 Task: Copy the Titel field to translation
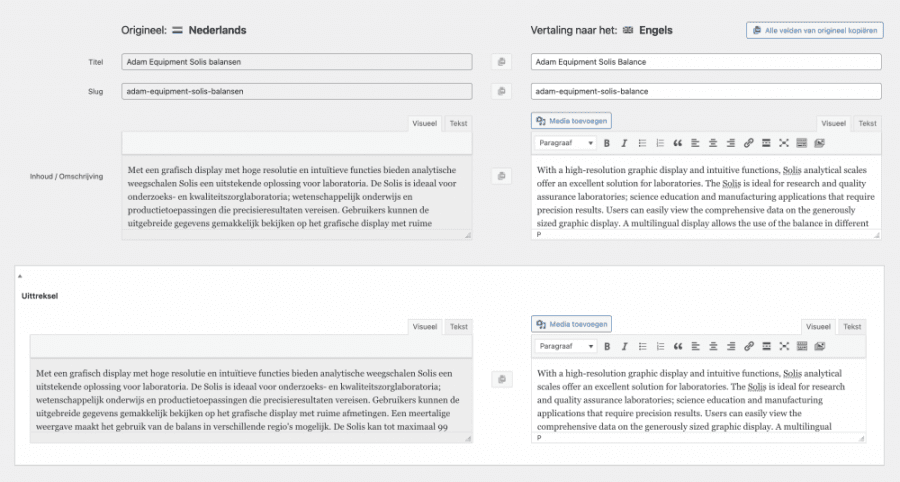(x=502, y=62)
